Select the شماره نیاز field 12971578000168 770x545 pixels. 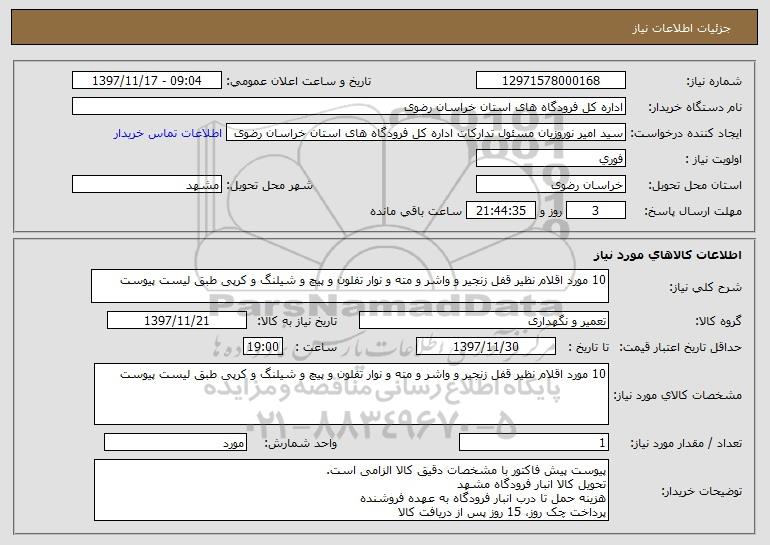pyautogui.click(x=550, y=81)
